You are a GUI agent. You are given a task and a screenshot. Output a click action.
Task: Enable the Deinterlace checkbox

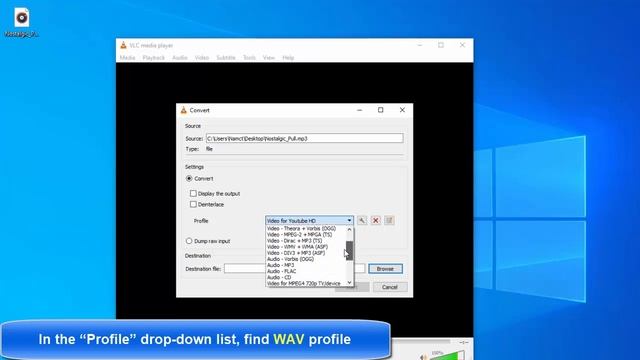193,204
